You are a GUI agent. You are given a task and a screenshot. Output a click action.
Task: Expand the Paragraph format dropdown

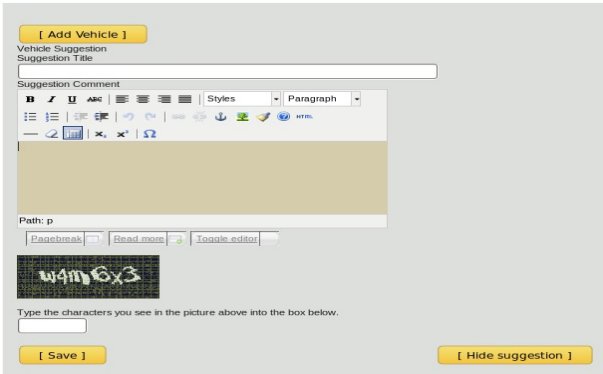click(322, 99)
